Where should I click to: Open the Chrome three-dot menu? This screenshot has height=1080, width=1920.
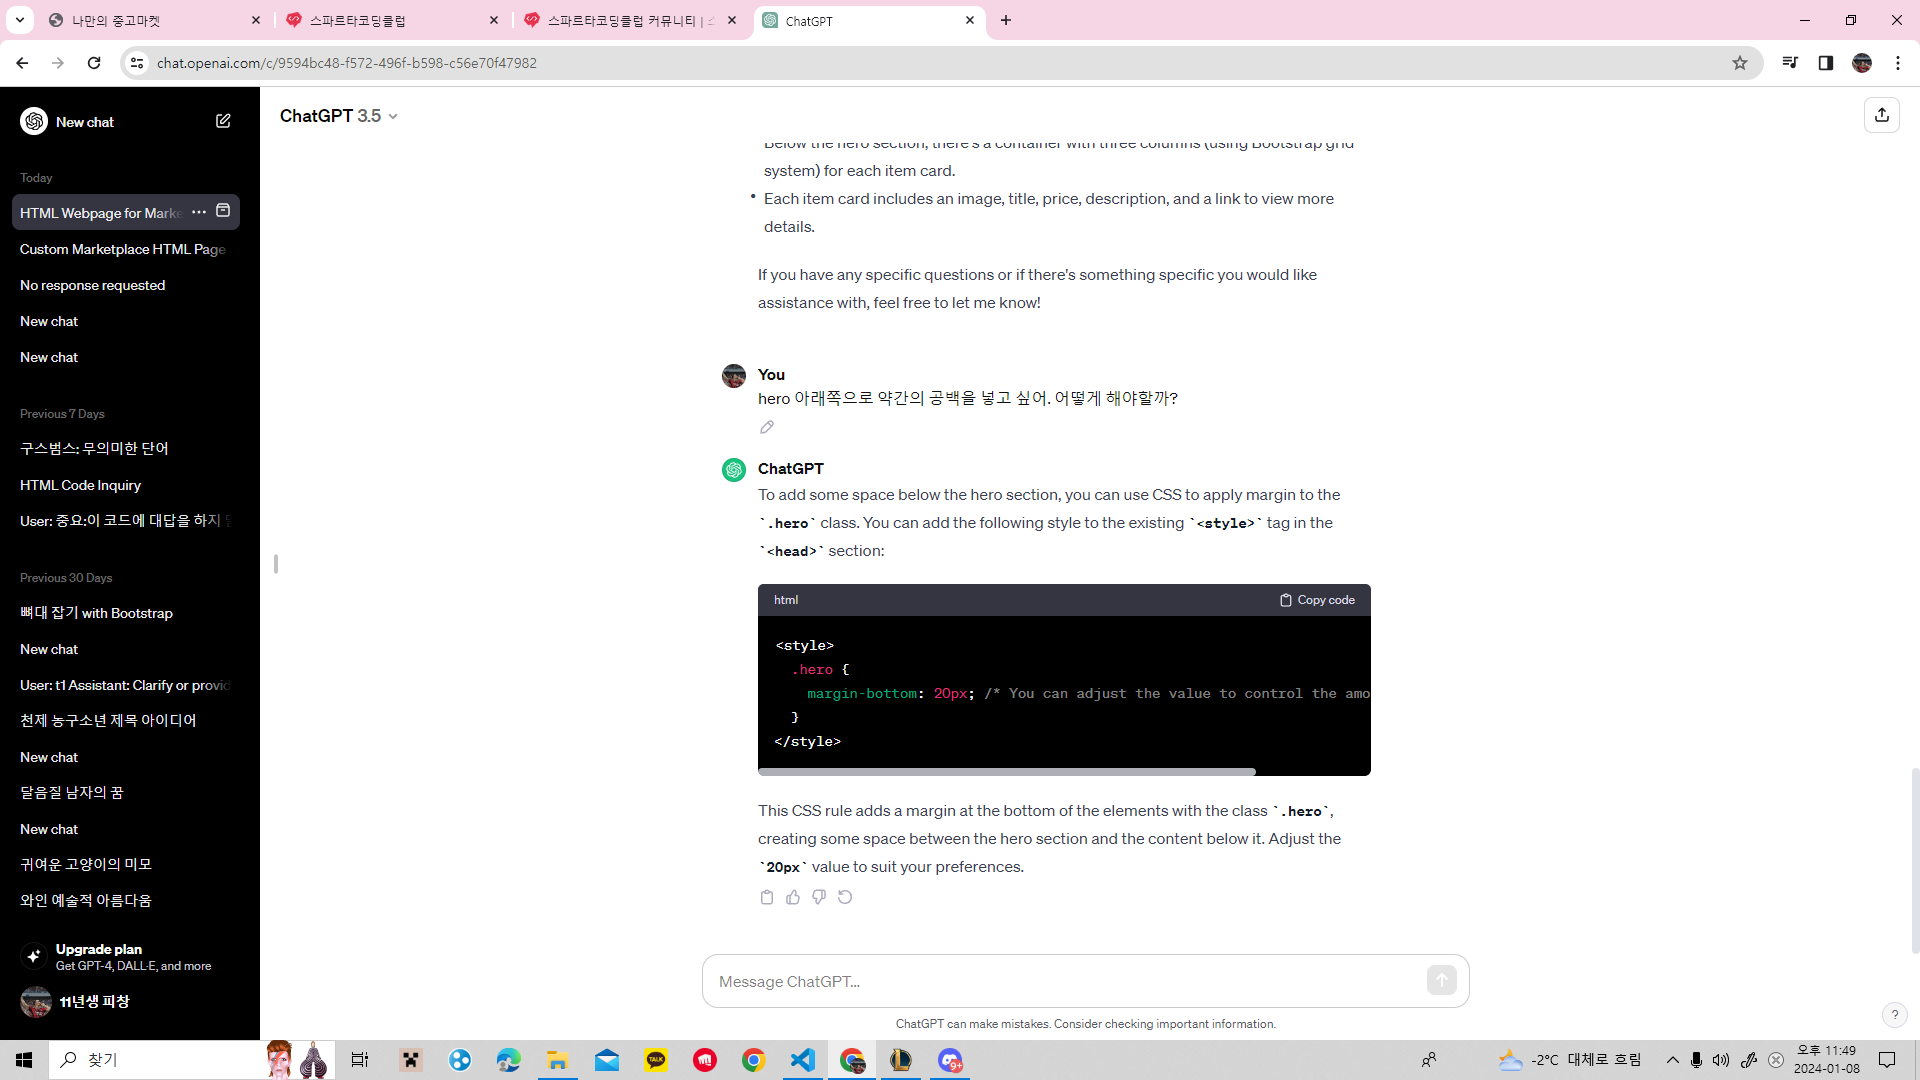point(1898,63)
